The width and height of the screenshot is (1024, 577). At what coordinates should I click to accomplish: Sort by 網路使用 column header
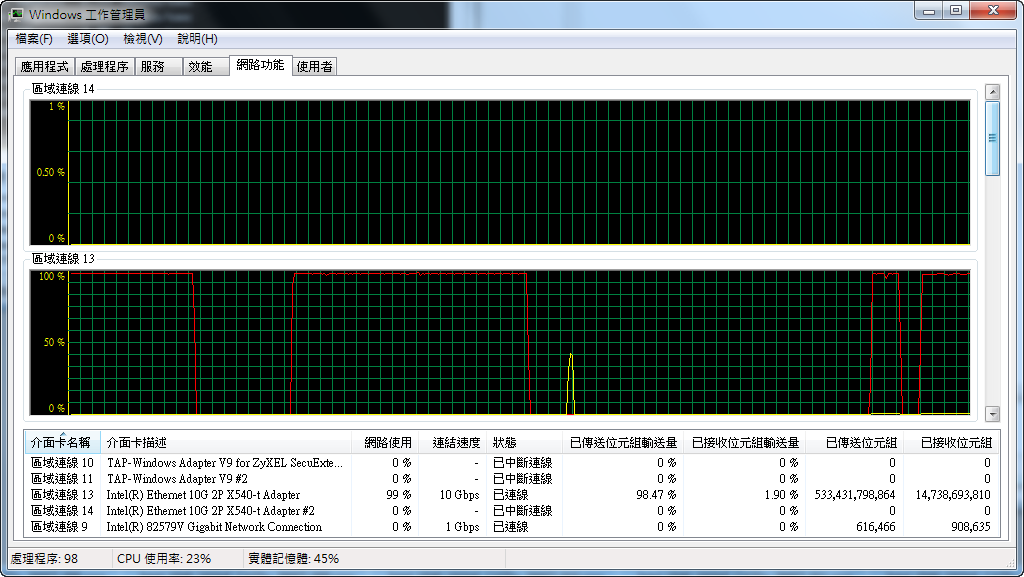tap(385, 443)
